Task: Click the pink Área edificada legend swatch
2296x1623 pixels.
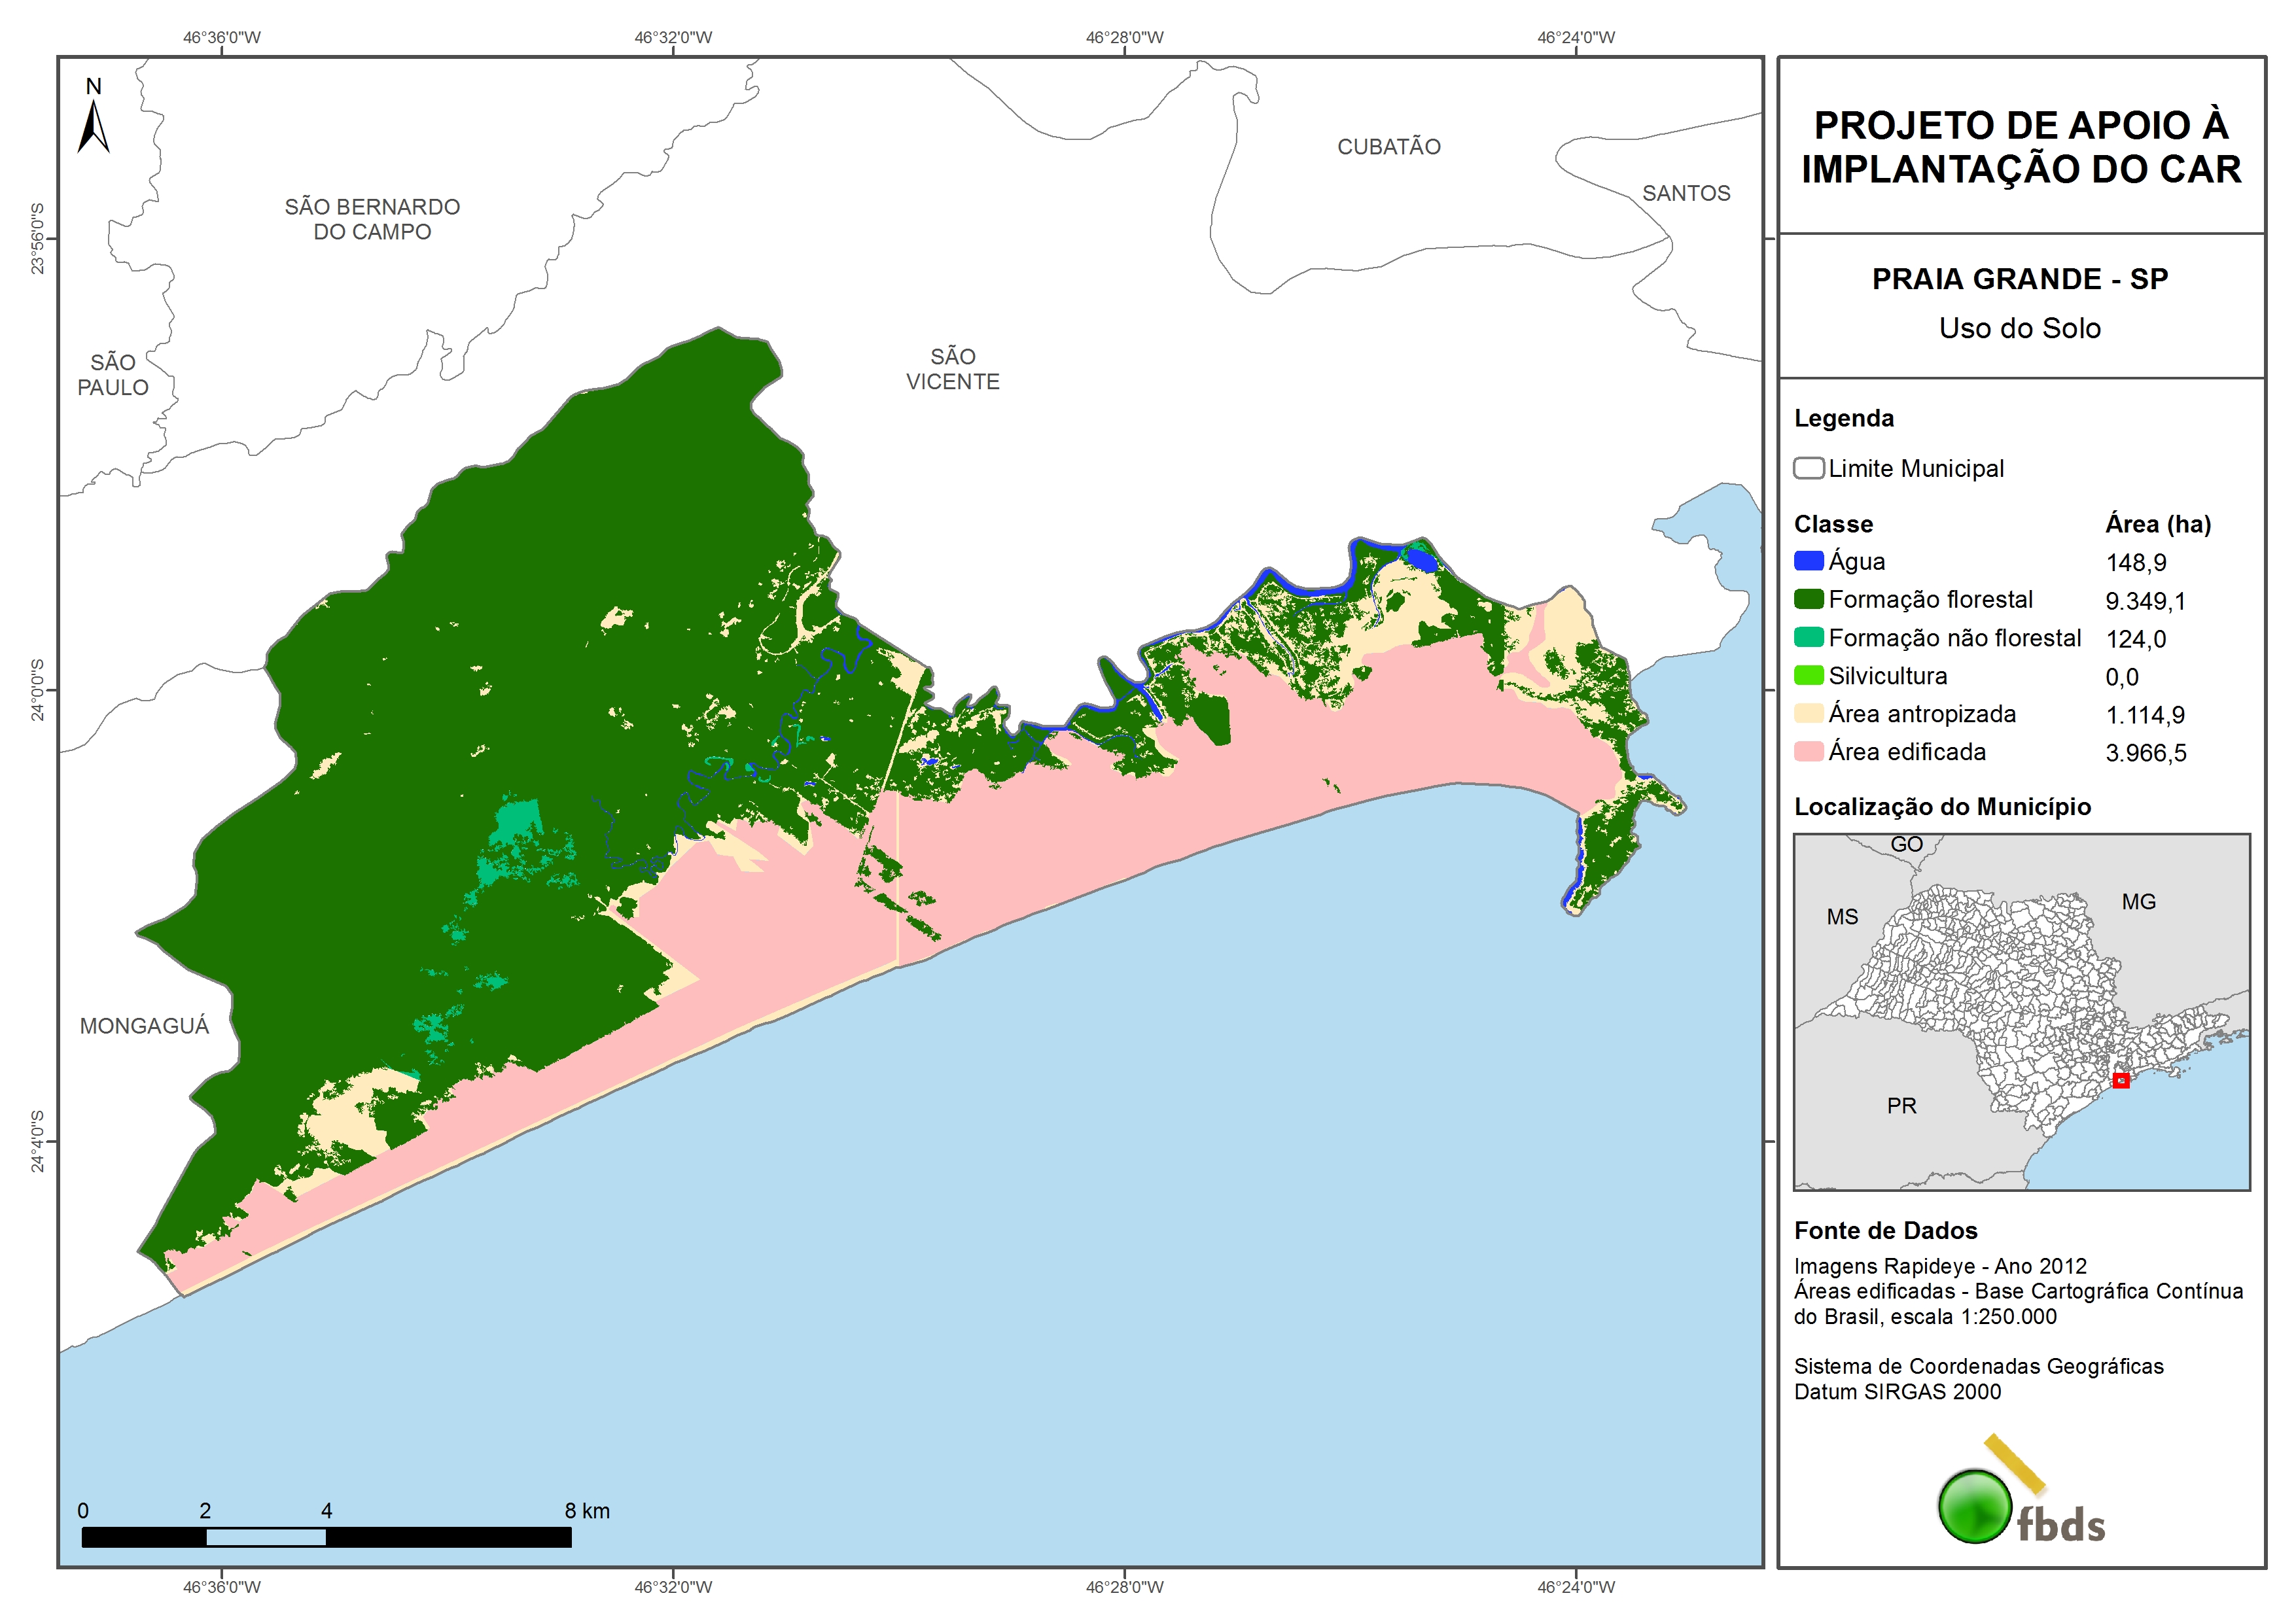Action: pos(1808,751)
